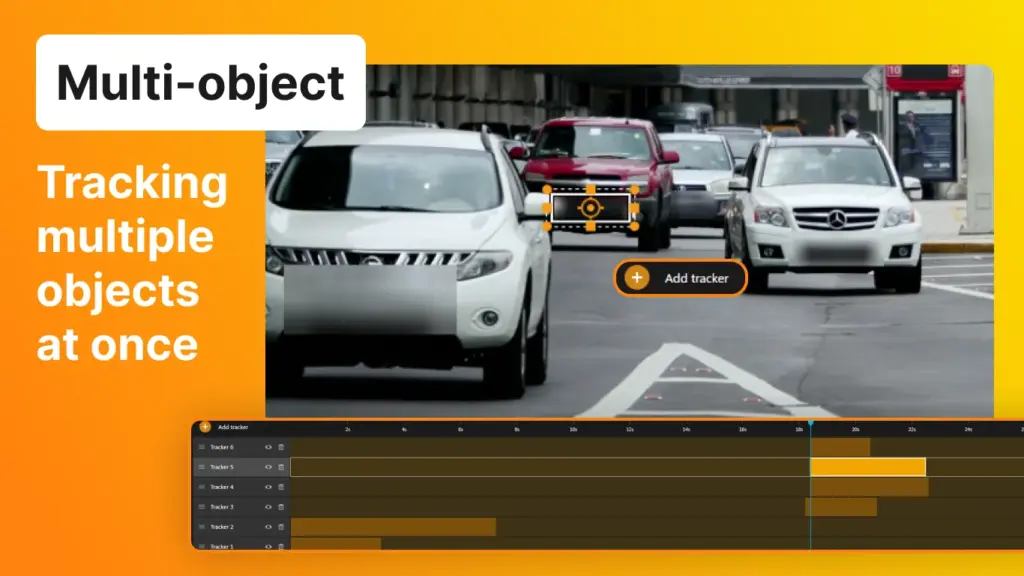The width and height of the screenshot is (1024, 576).
Task: Delete Tracker 1 using its trash icon
Action: 281,546
